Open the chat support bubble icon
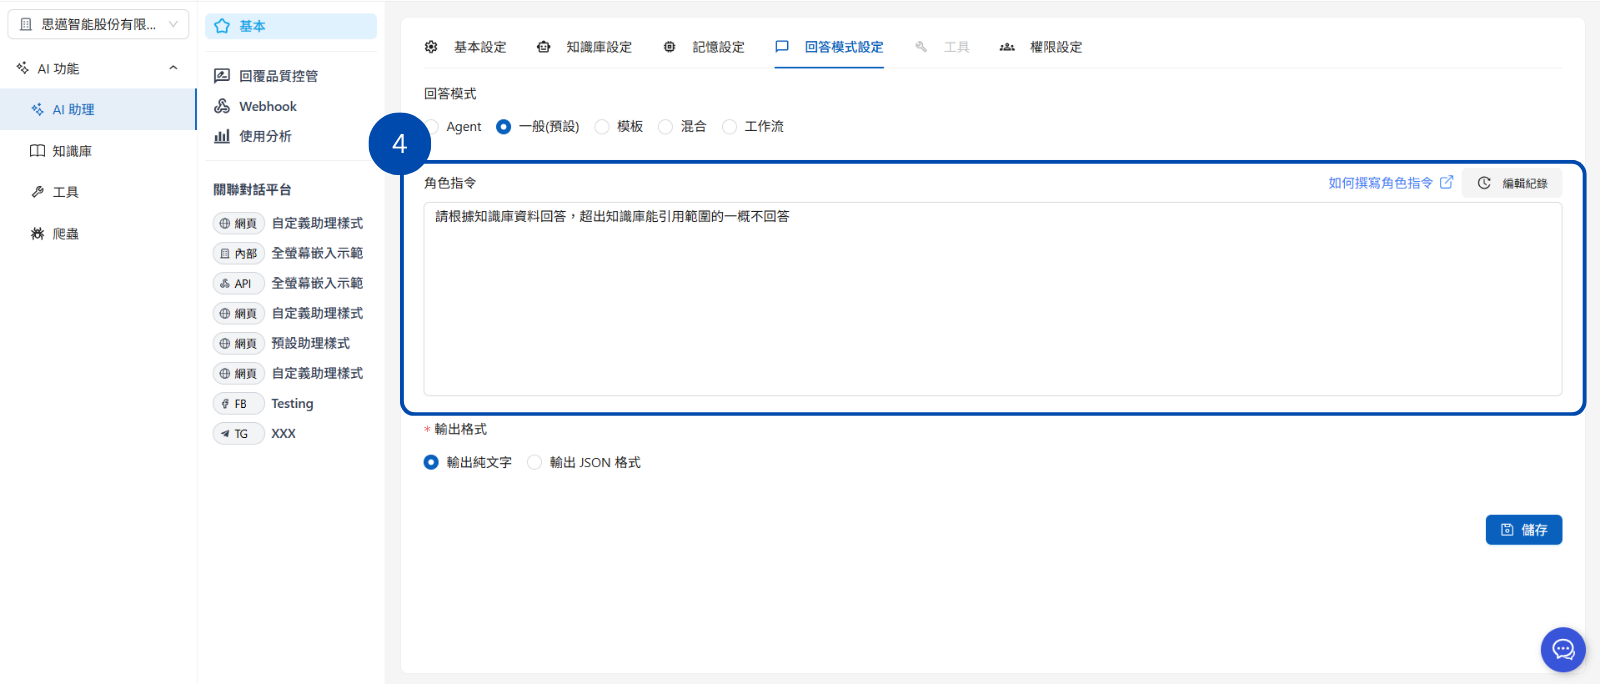The image size is (1600, 684). (1563, 650)
